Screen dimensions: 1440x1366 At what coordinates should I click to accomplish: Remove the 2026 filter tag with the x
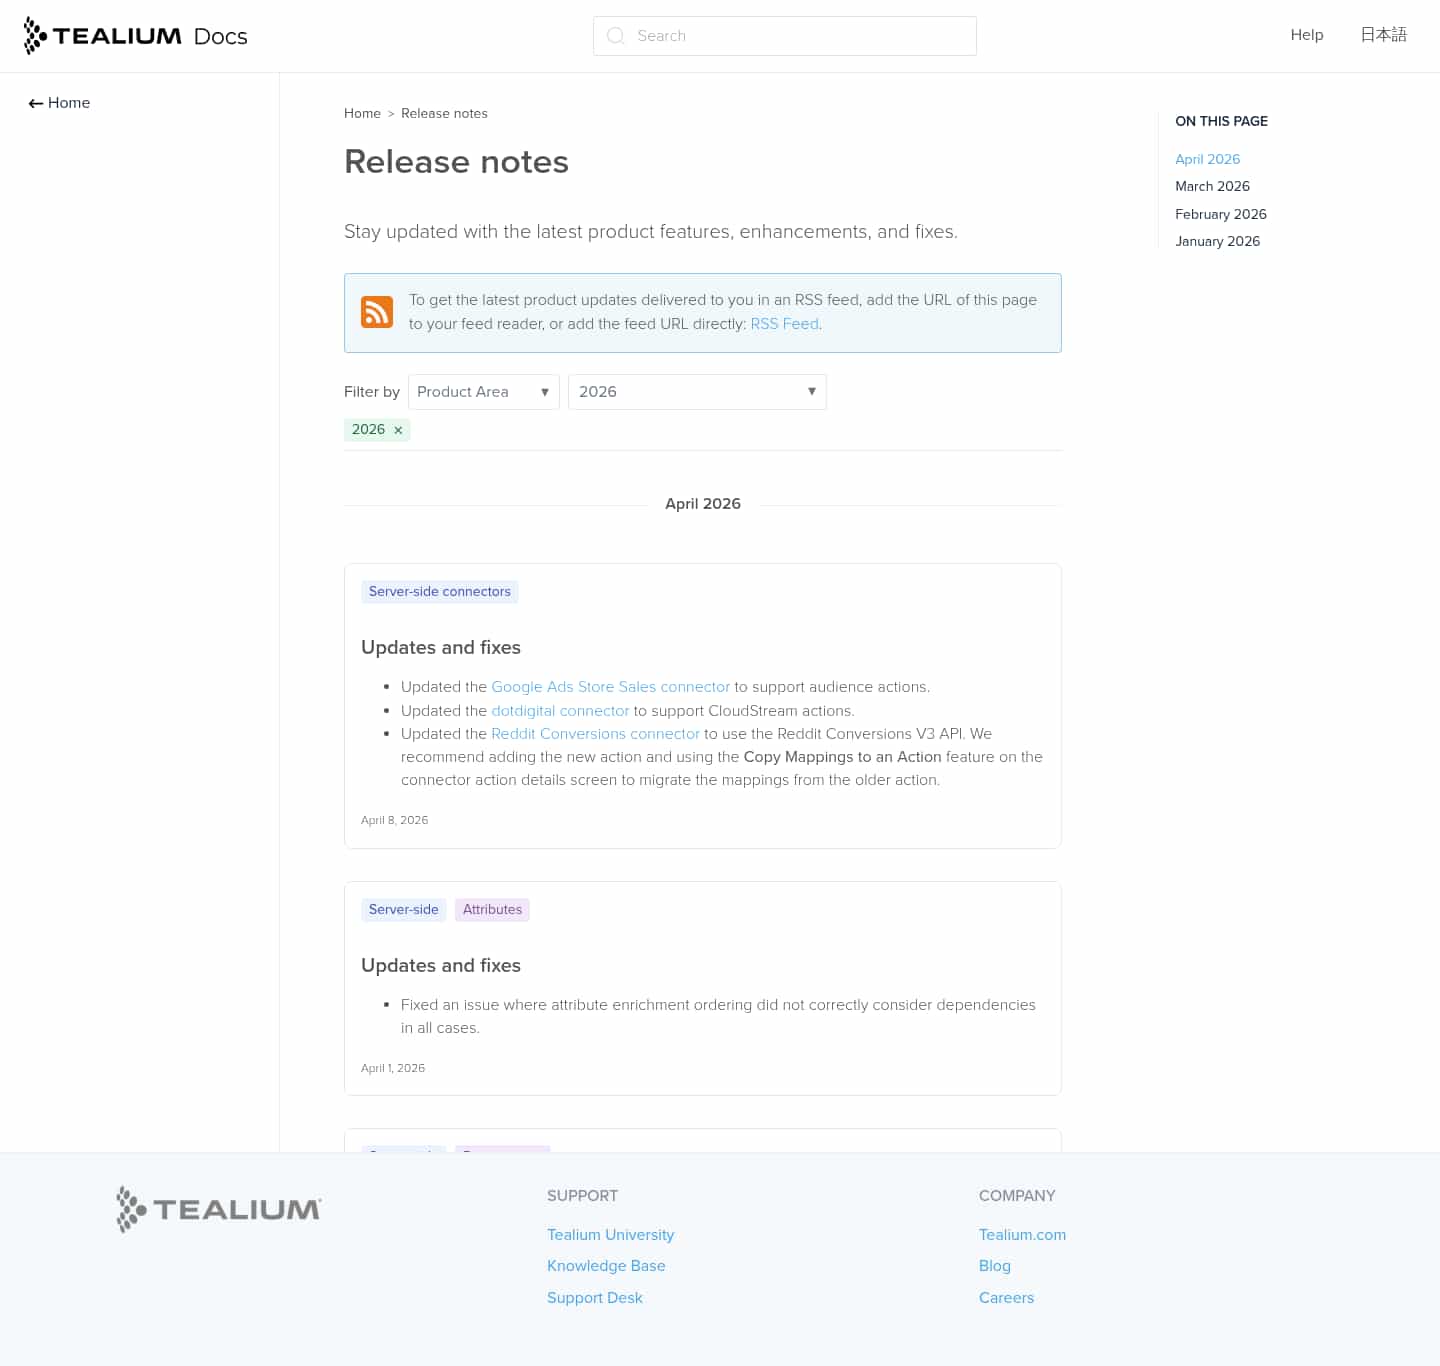(x=397, y=430)
